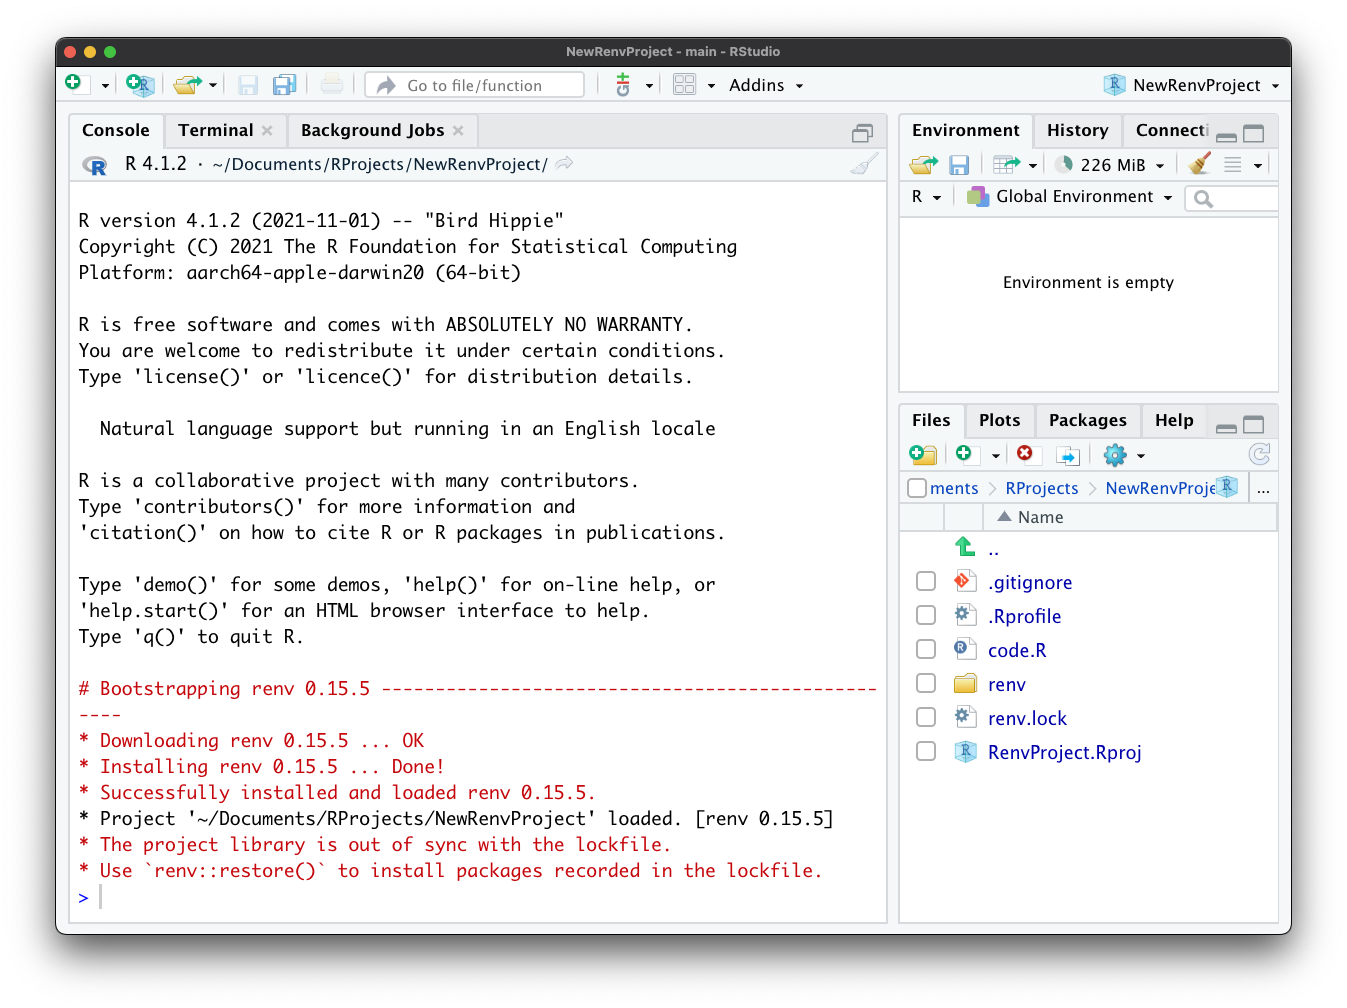Navigate to RProjects in the breadcrumb

click(1042, 488)
